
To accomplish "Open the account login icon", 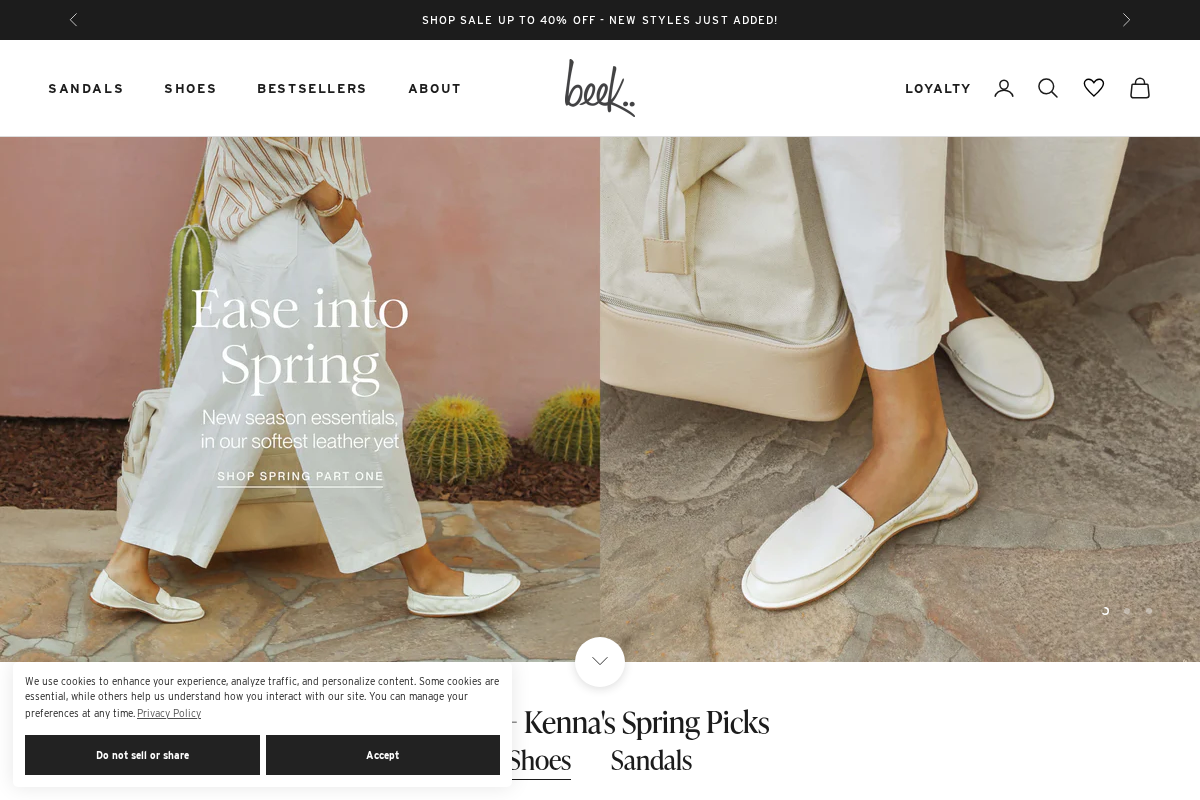I will (x=1004, y=88).
